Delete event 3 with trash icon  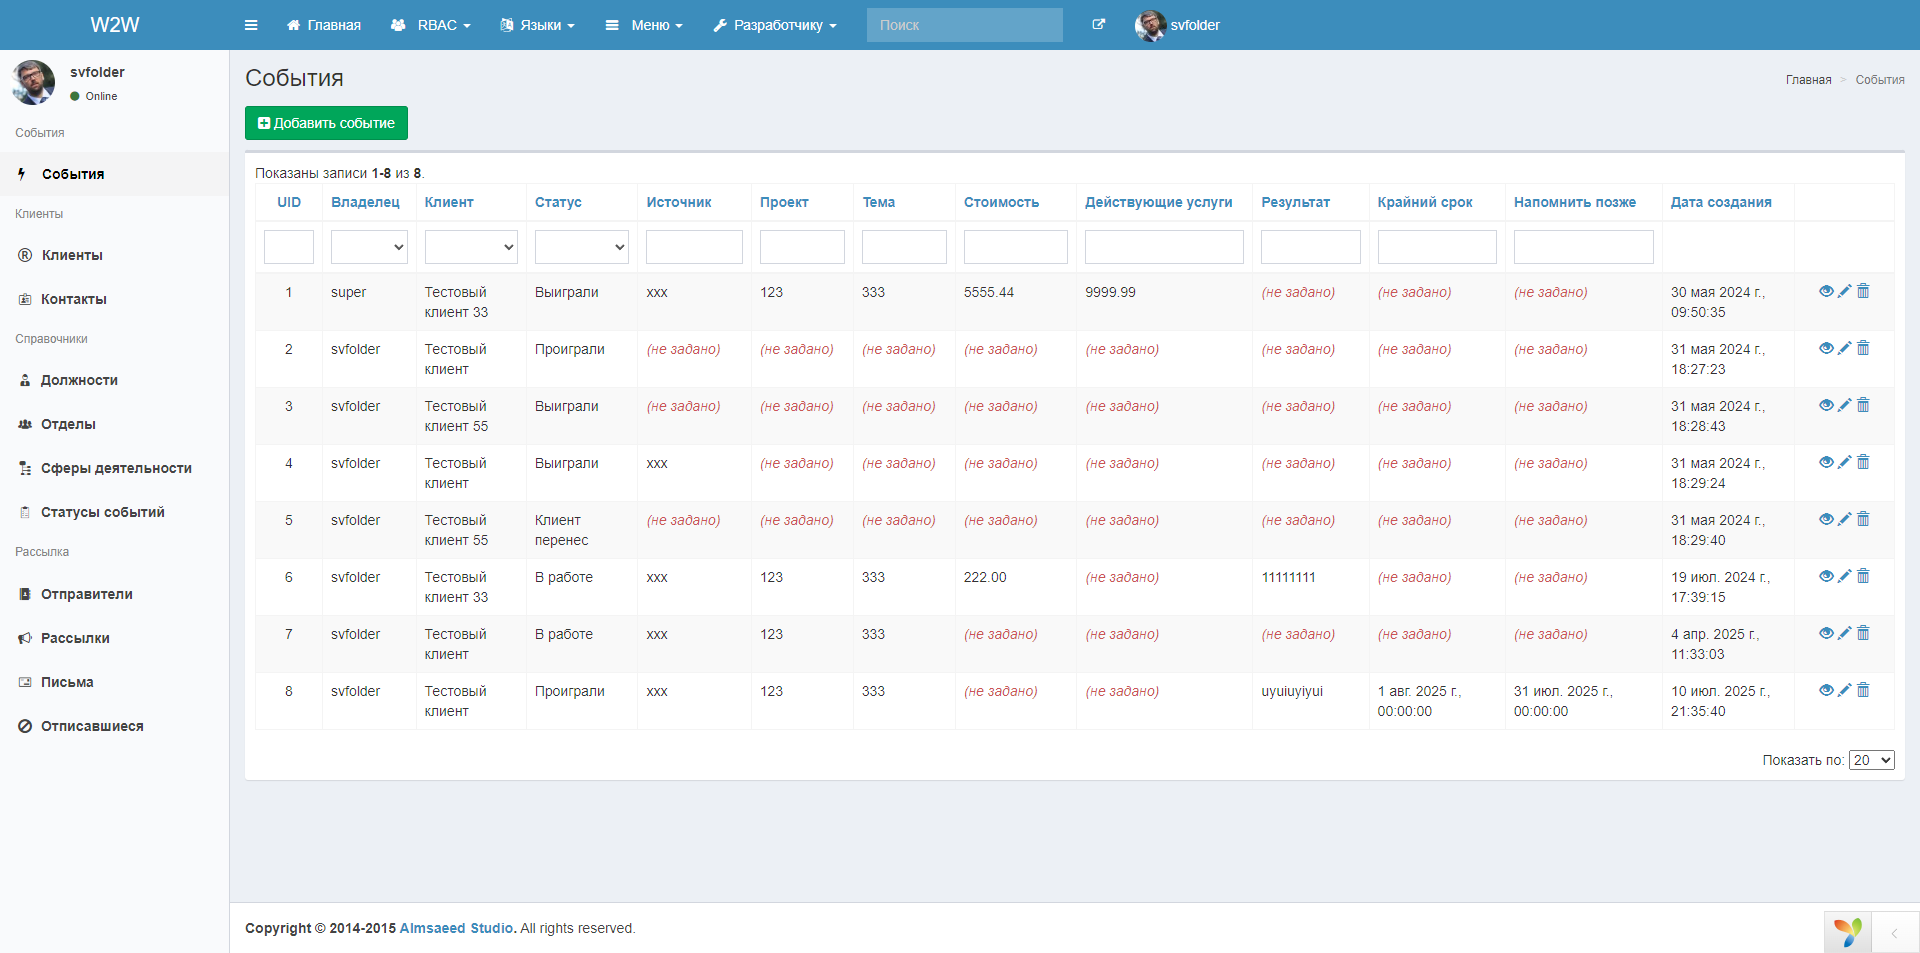[x=1863, y=405]
